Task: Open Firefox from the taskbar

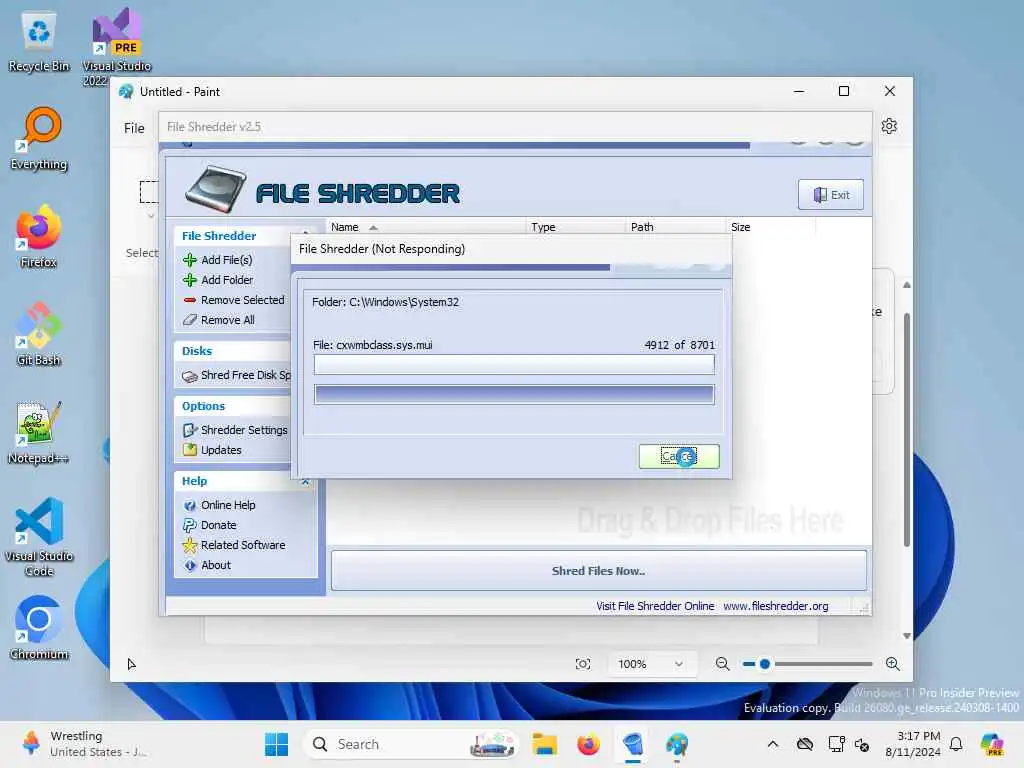Action: click(588, 744)
